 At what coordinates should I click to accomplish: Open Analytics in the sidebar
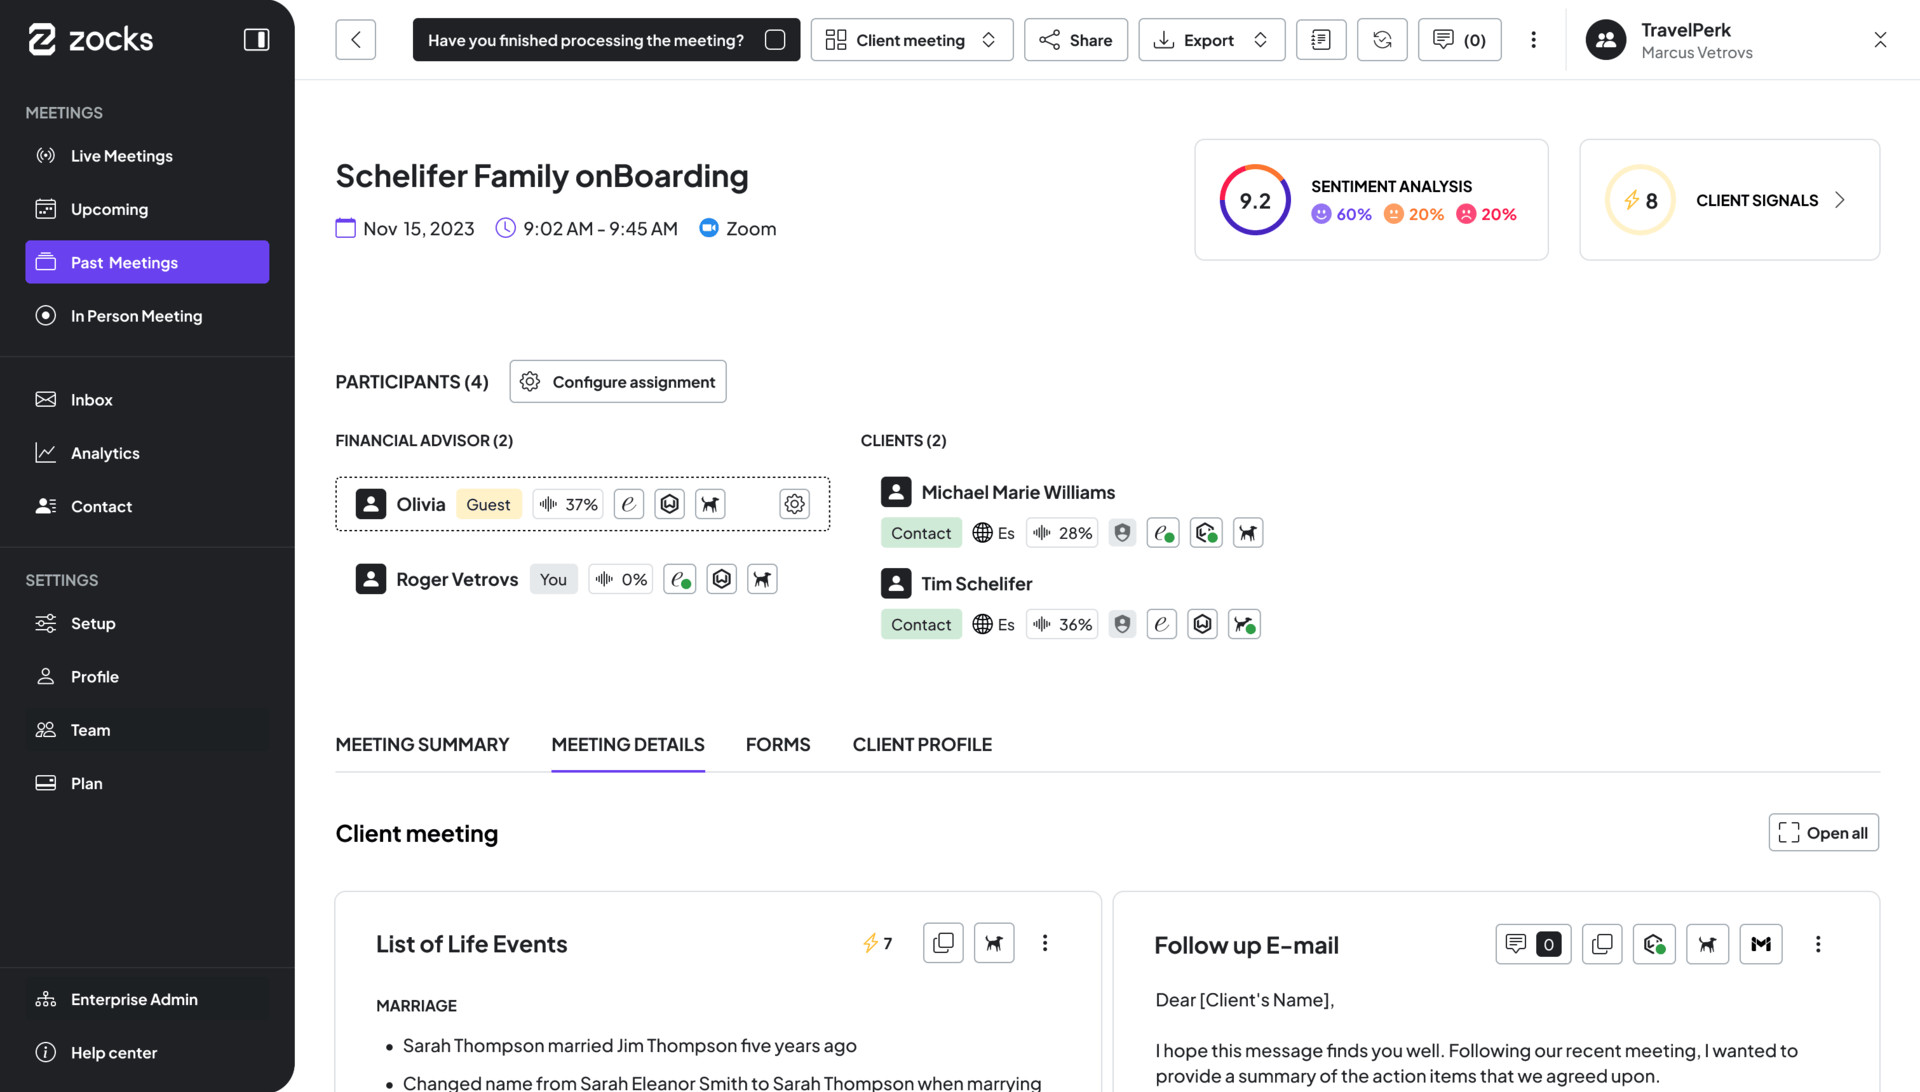point(105,453)
